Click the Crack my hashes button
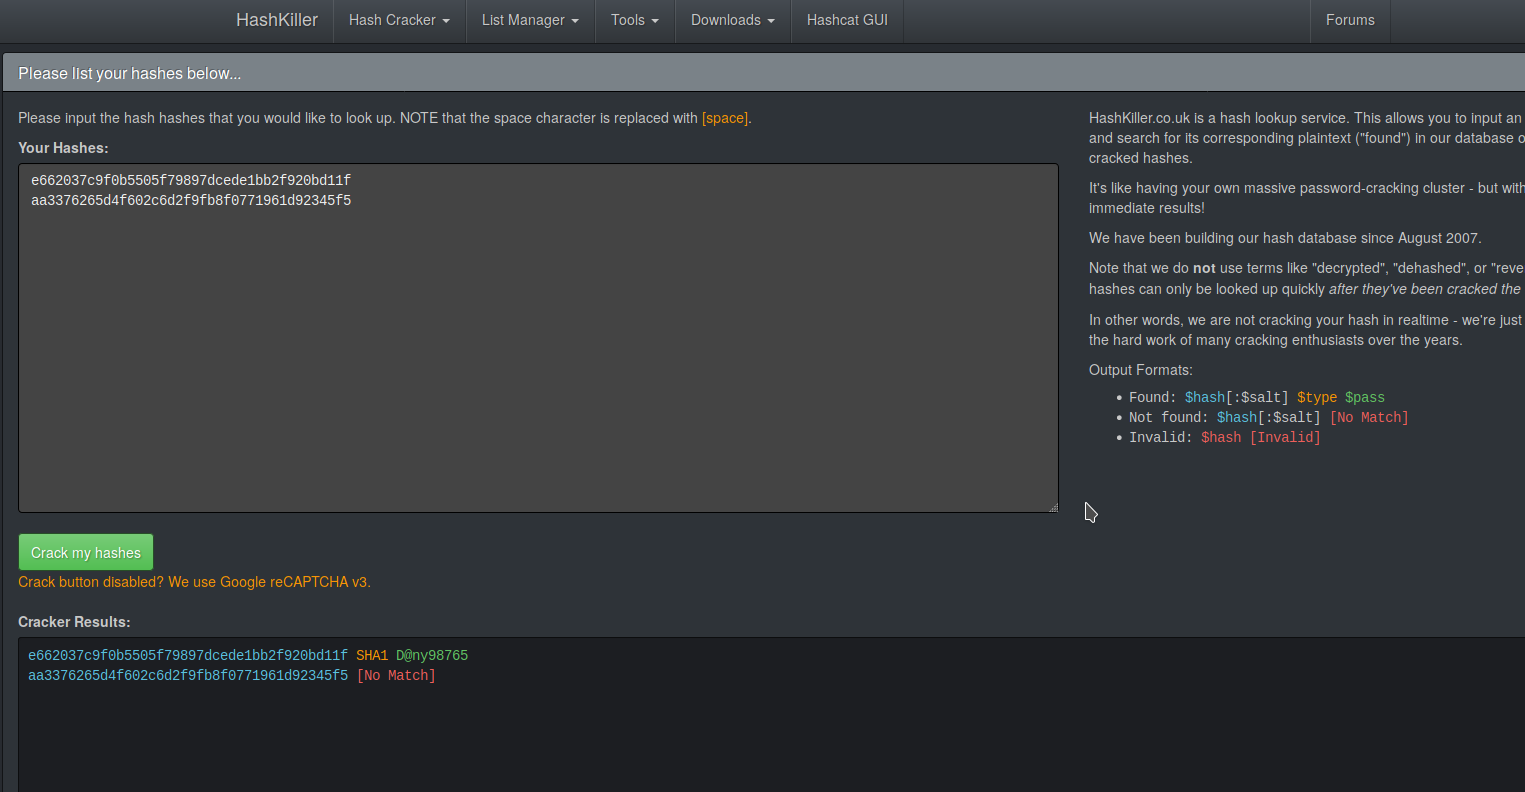Image resolution: width=1525 pixels, height=792 pixels. pyautogui.click(x=86, y=552)
